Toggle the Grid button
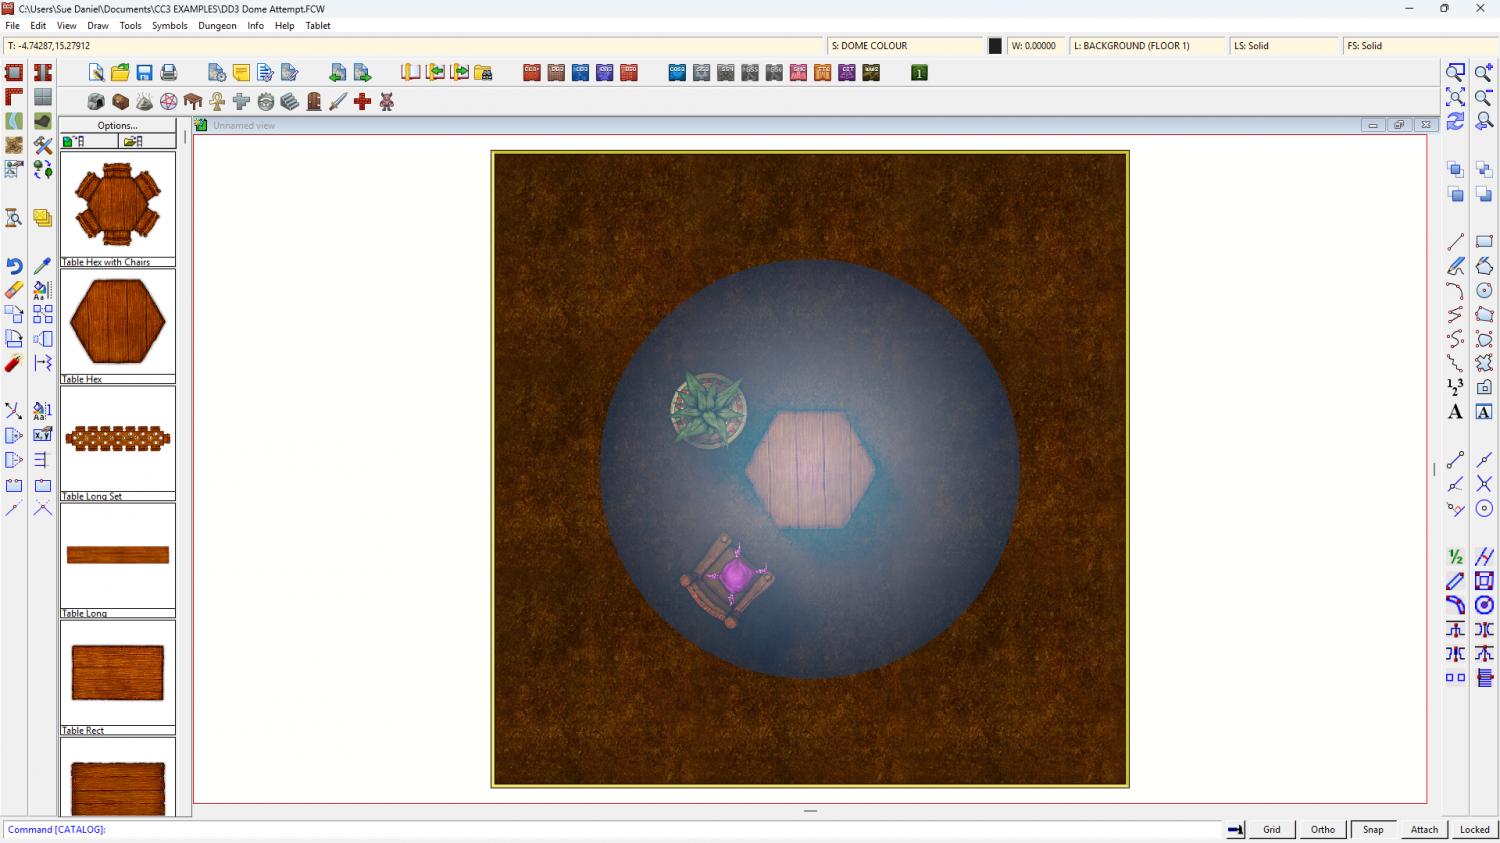The width and height of the screenshot is (1500, 843). [x=1271, y=829]
